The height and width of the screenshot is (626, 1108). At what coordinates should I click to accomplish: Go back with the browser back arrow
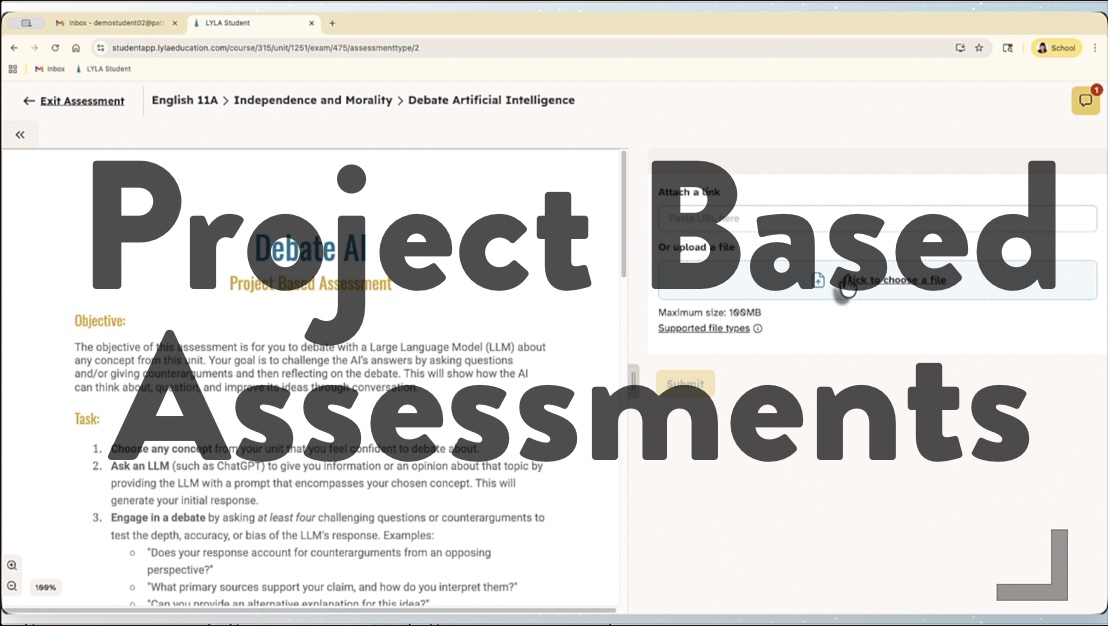[x=14, y=48]
